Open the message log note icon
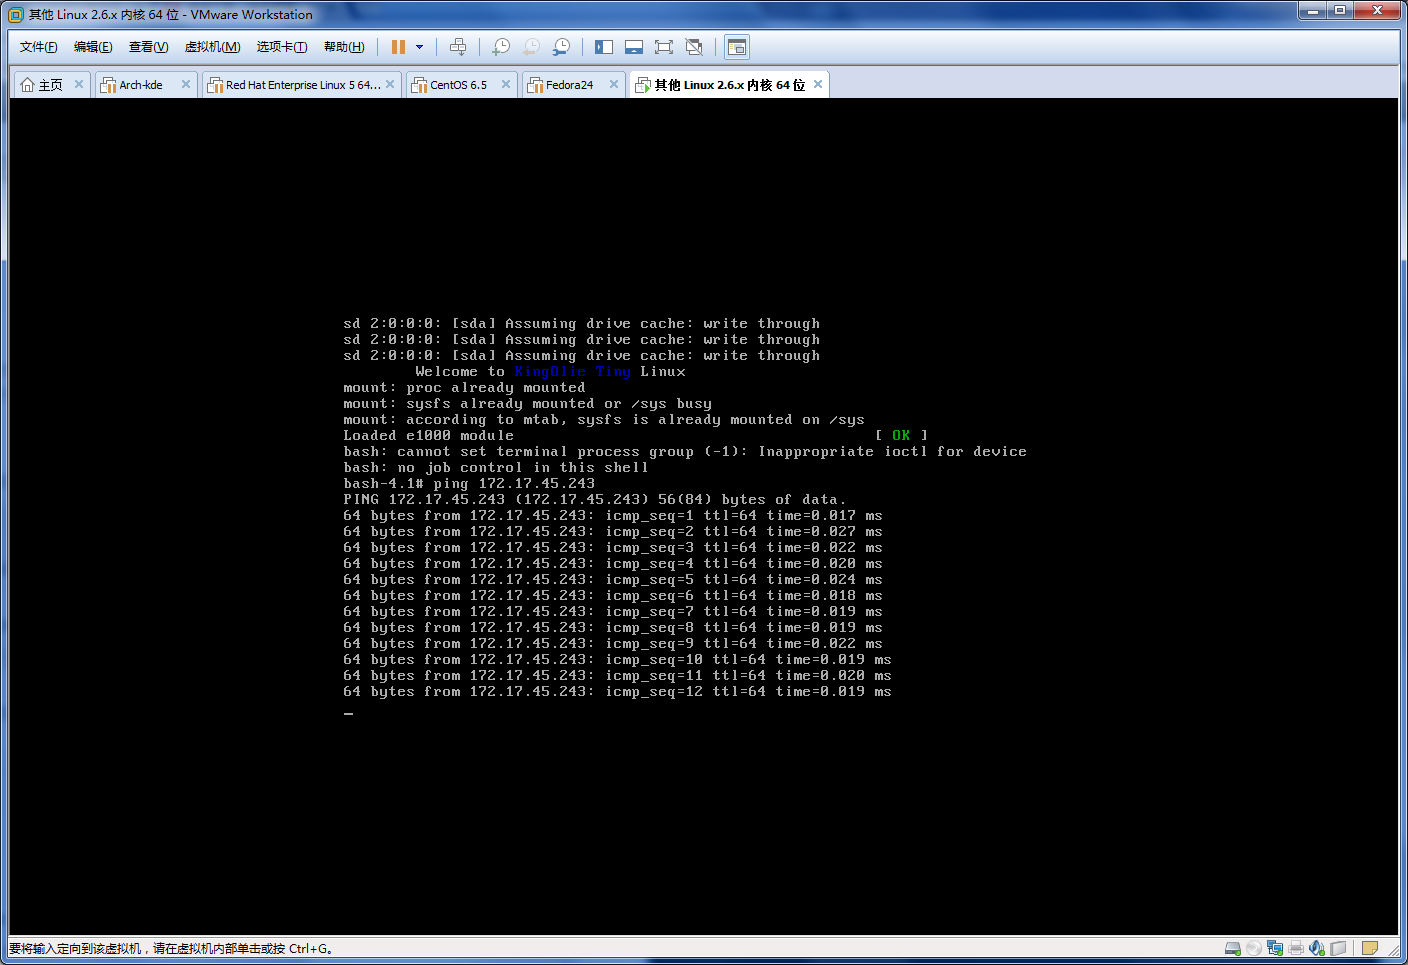 (1370, 948)
